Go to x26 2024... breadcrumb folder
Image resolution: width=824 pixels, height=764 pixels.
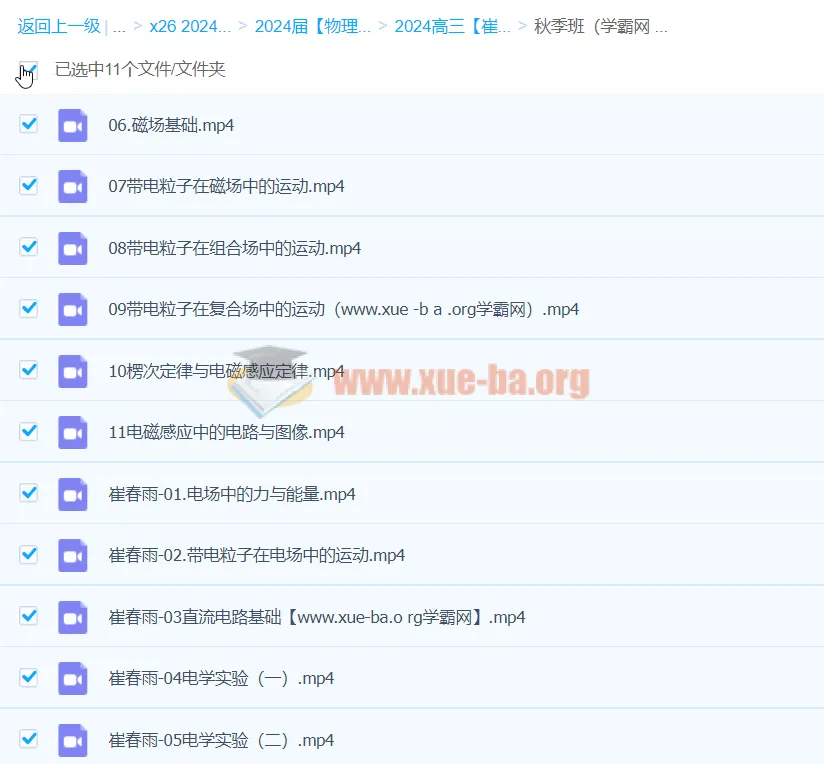[189, 27]
